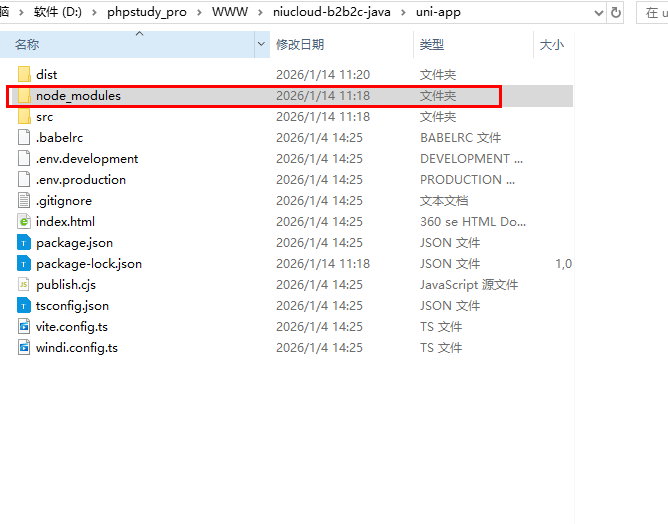Click dist's date 2026/1/14 11:20

[323, 75]
